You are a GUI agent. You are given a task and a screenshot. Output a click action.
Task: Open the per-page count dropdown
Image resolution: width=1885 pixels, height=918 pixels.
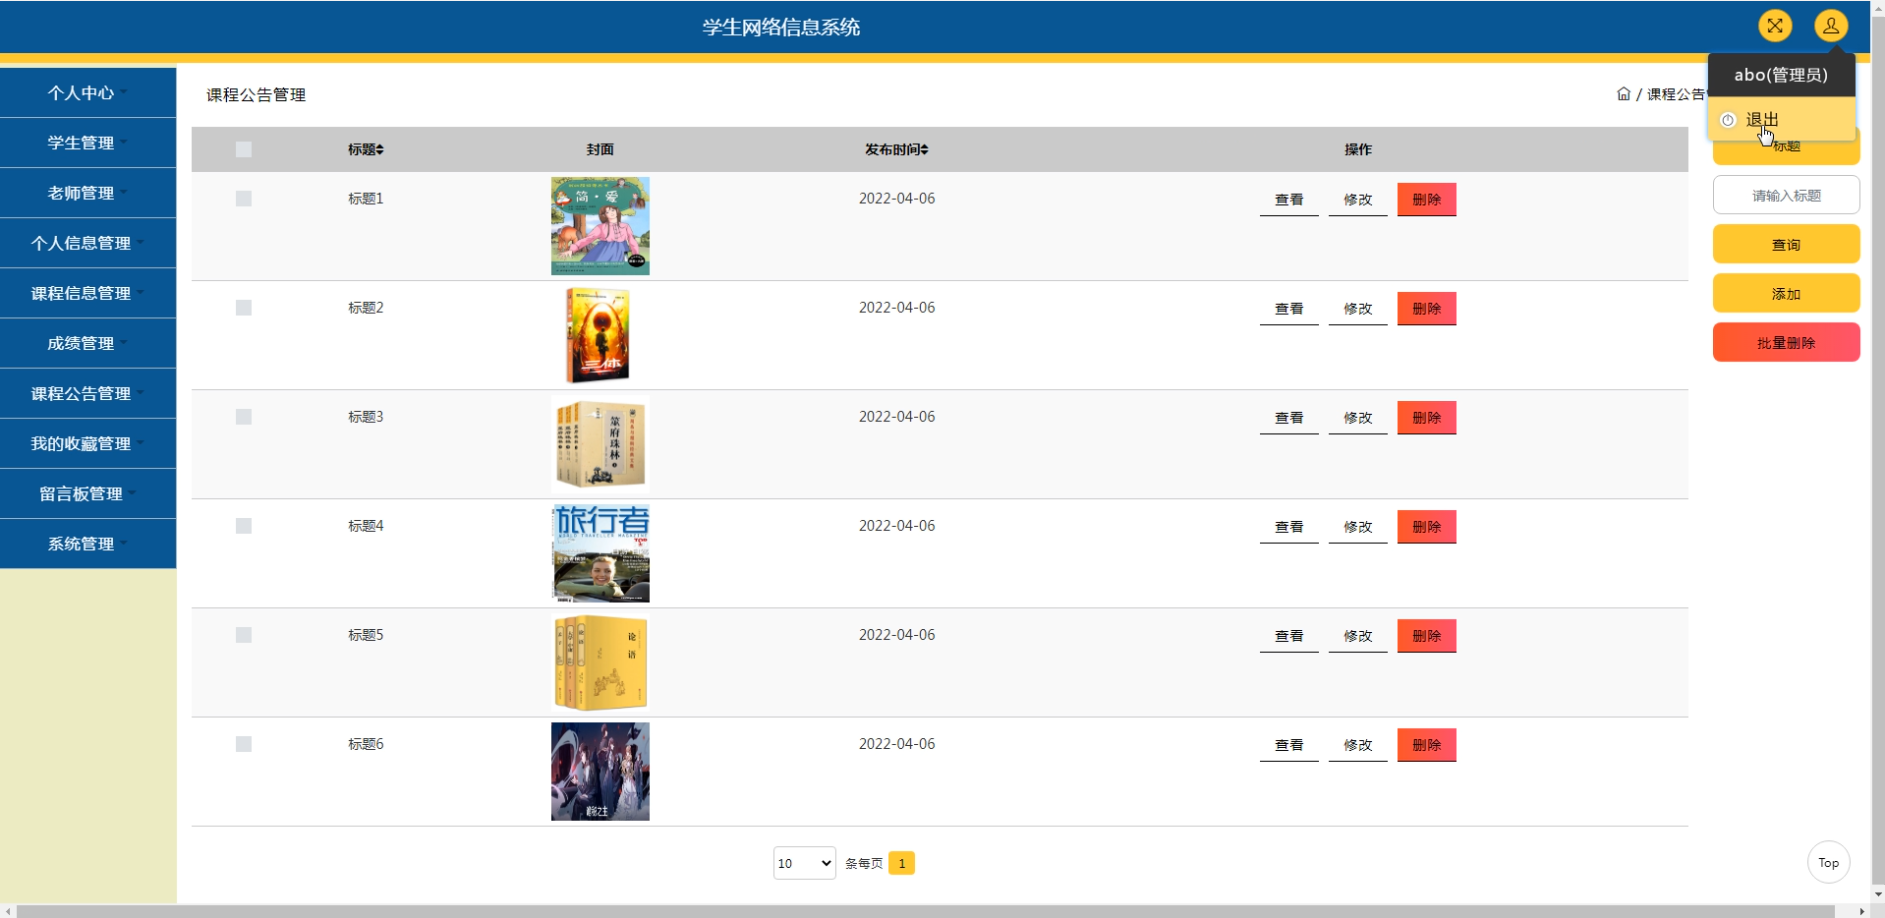point(804,863)
